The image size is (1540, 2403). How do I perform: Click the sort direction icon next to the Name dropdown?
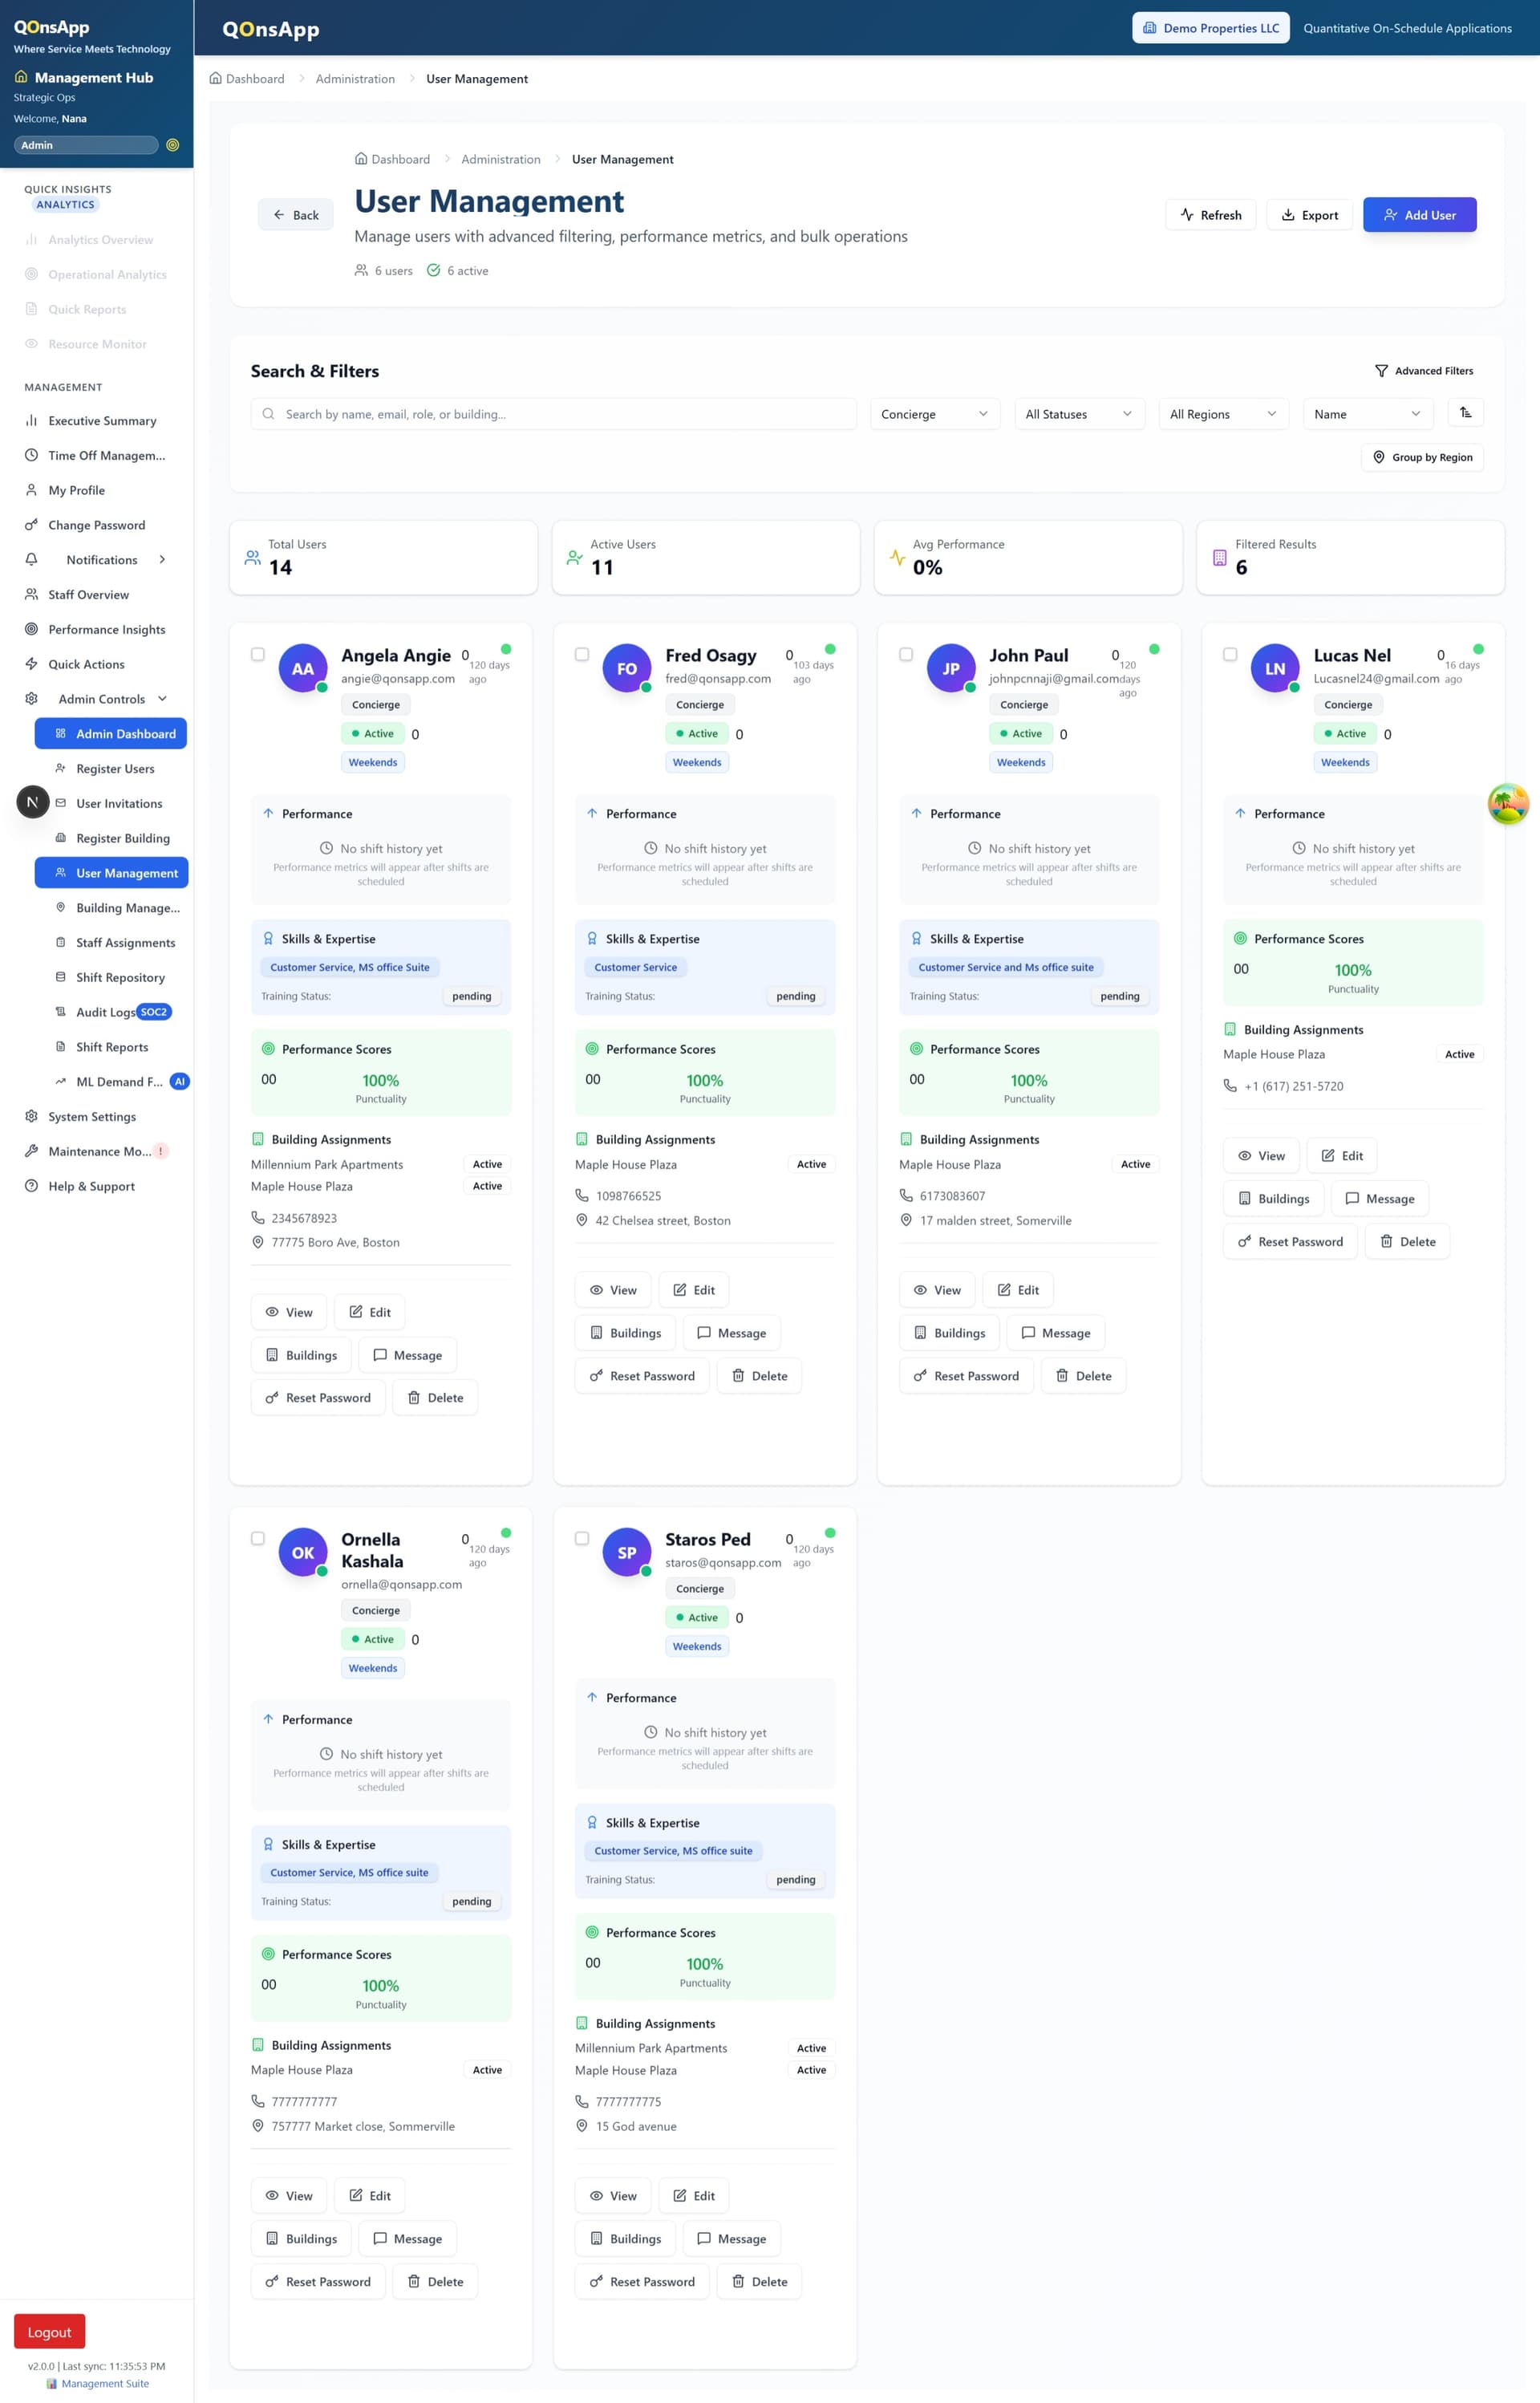tap(1465, 413)
